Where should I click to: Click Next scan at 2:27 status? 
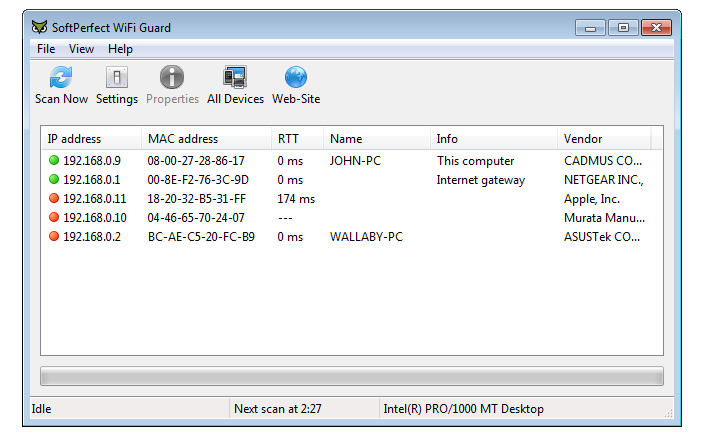pos(278,409)
